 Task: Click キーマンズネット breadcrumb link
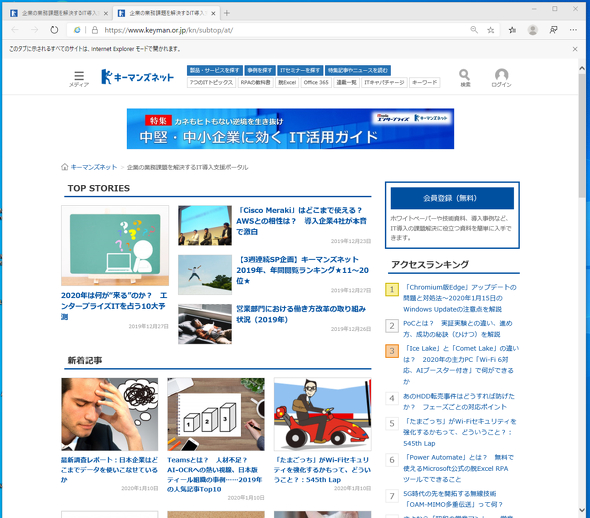click(94, 167)
